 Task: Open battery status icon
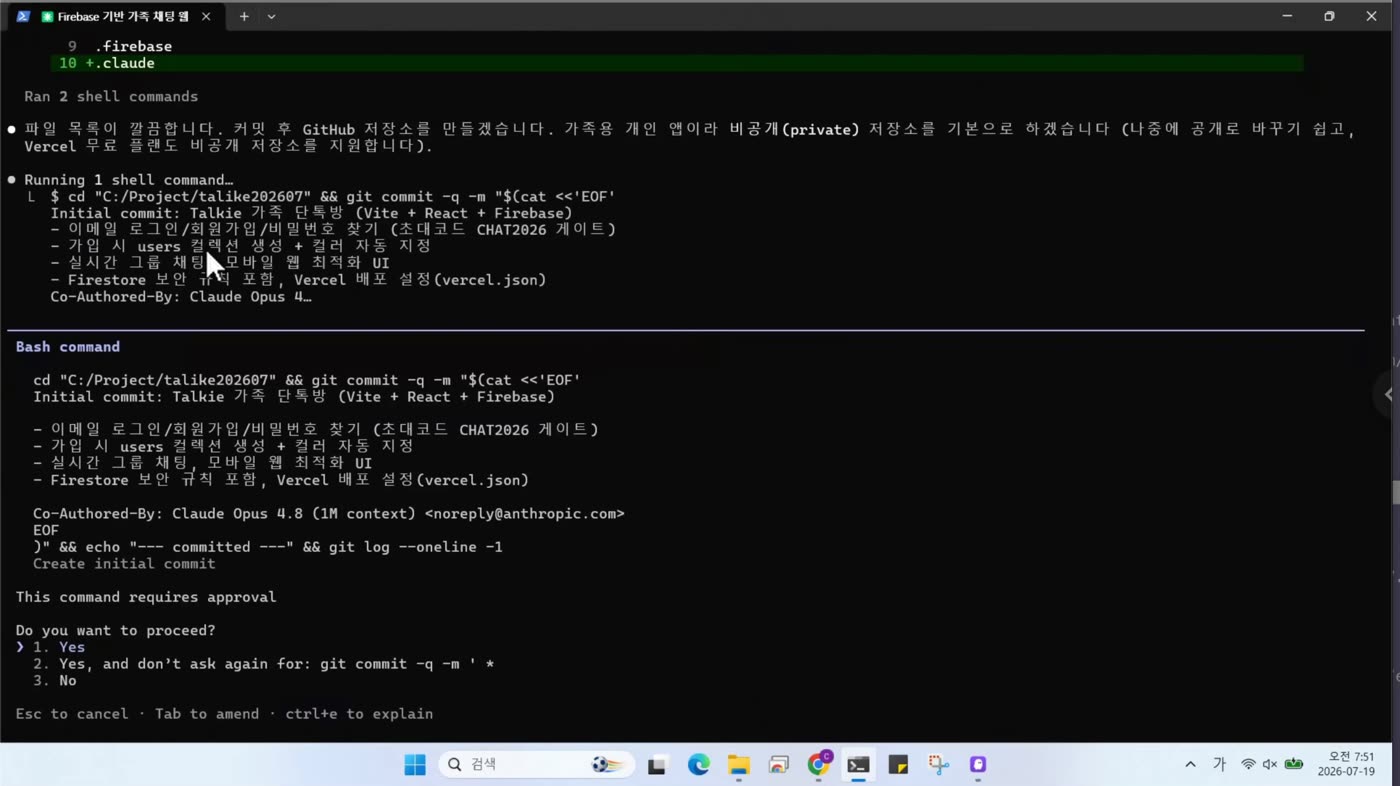click(1294, 765)
